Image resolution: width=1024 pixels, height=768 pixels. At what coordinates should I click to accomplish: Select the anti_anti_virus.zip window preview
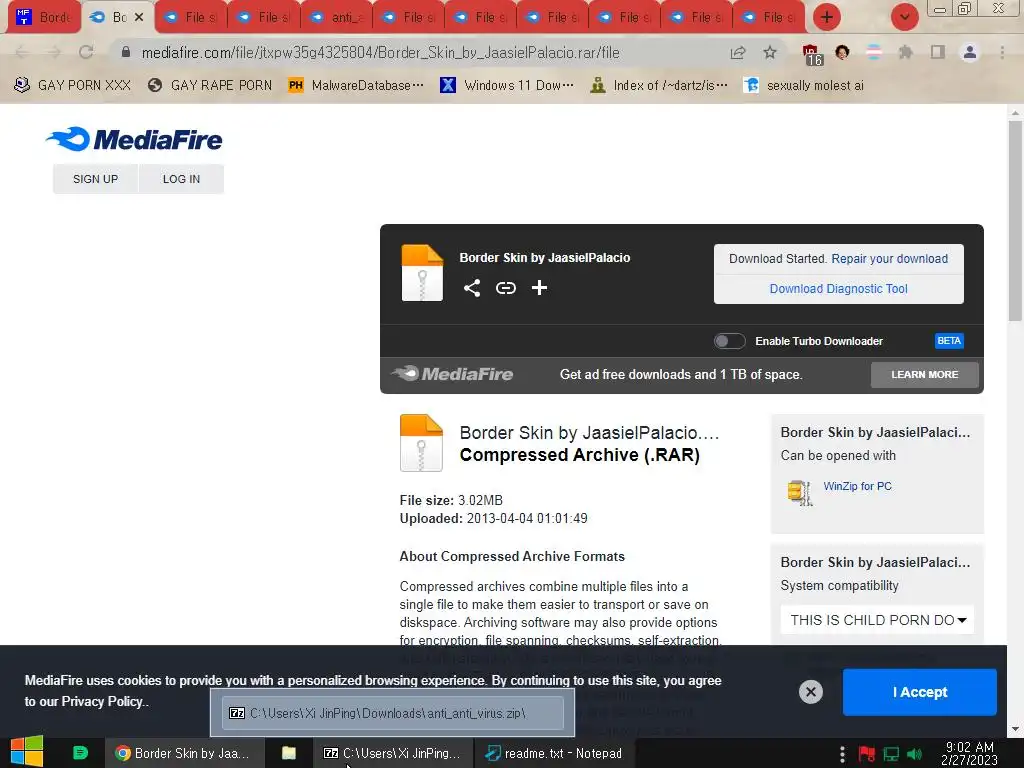tap(392, 712)
